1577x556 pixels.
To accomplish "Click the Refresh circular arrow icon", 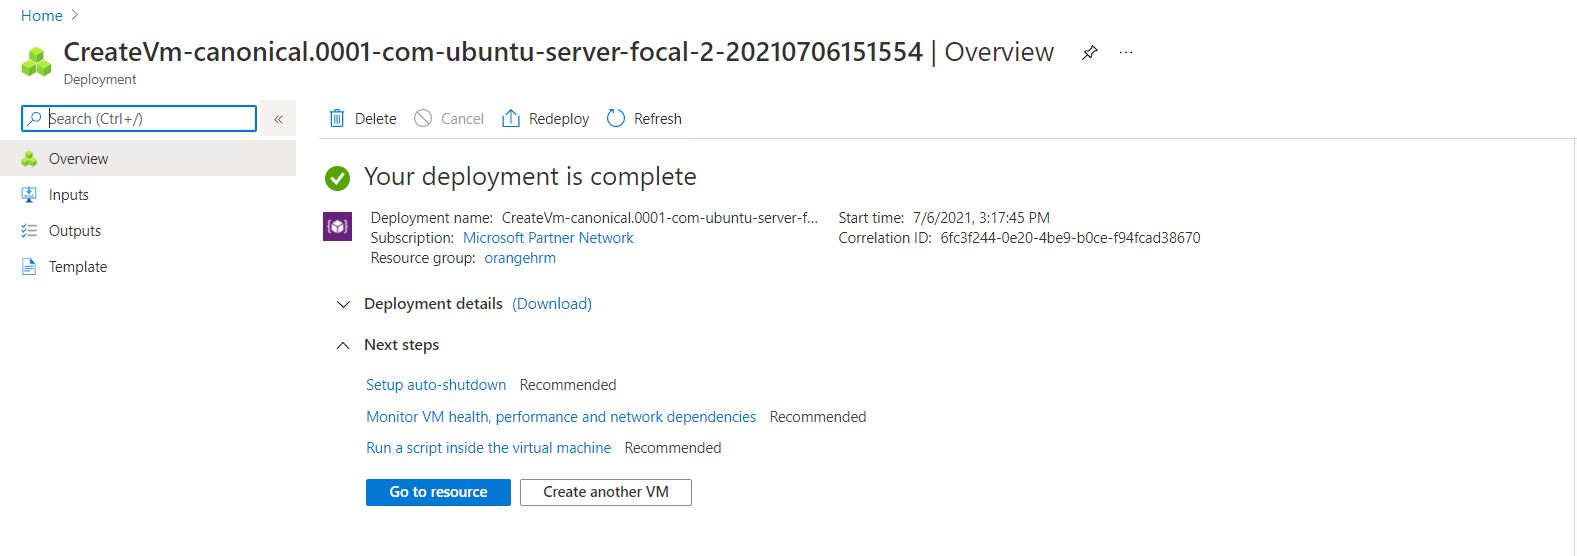I will pos(616,118).
